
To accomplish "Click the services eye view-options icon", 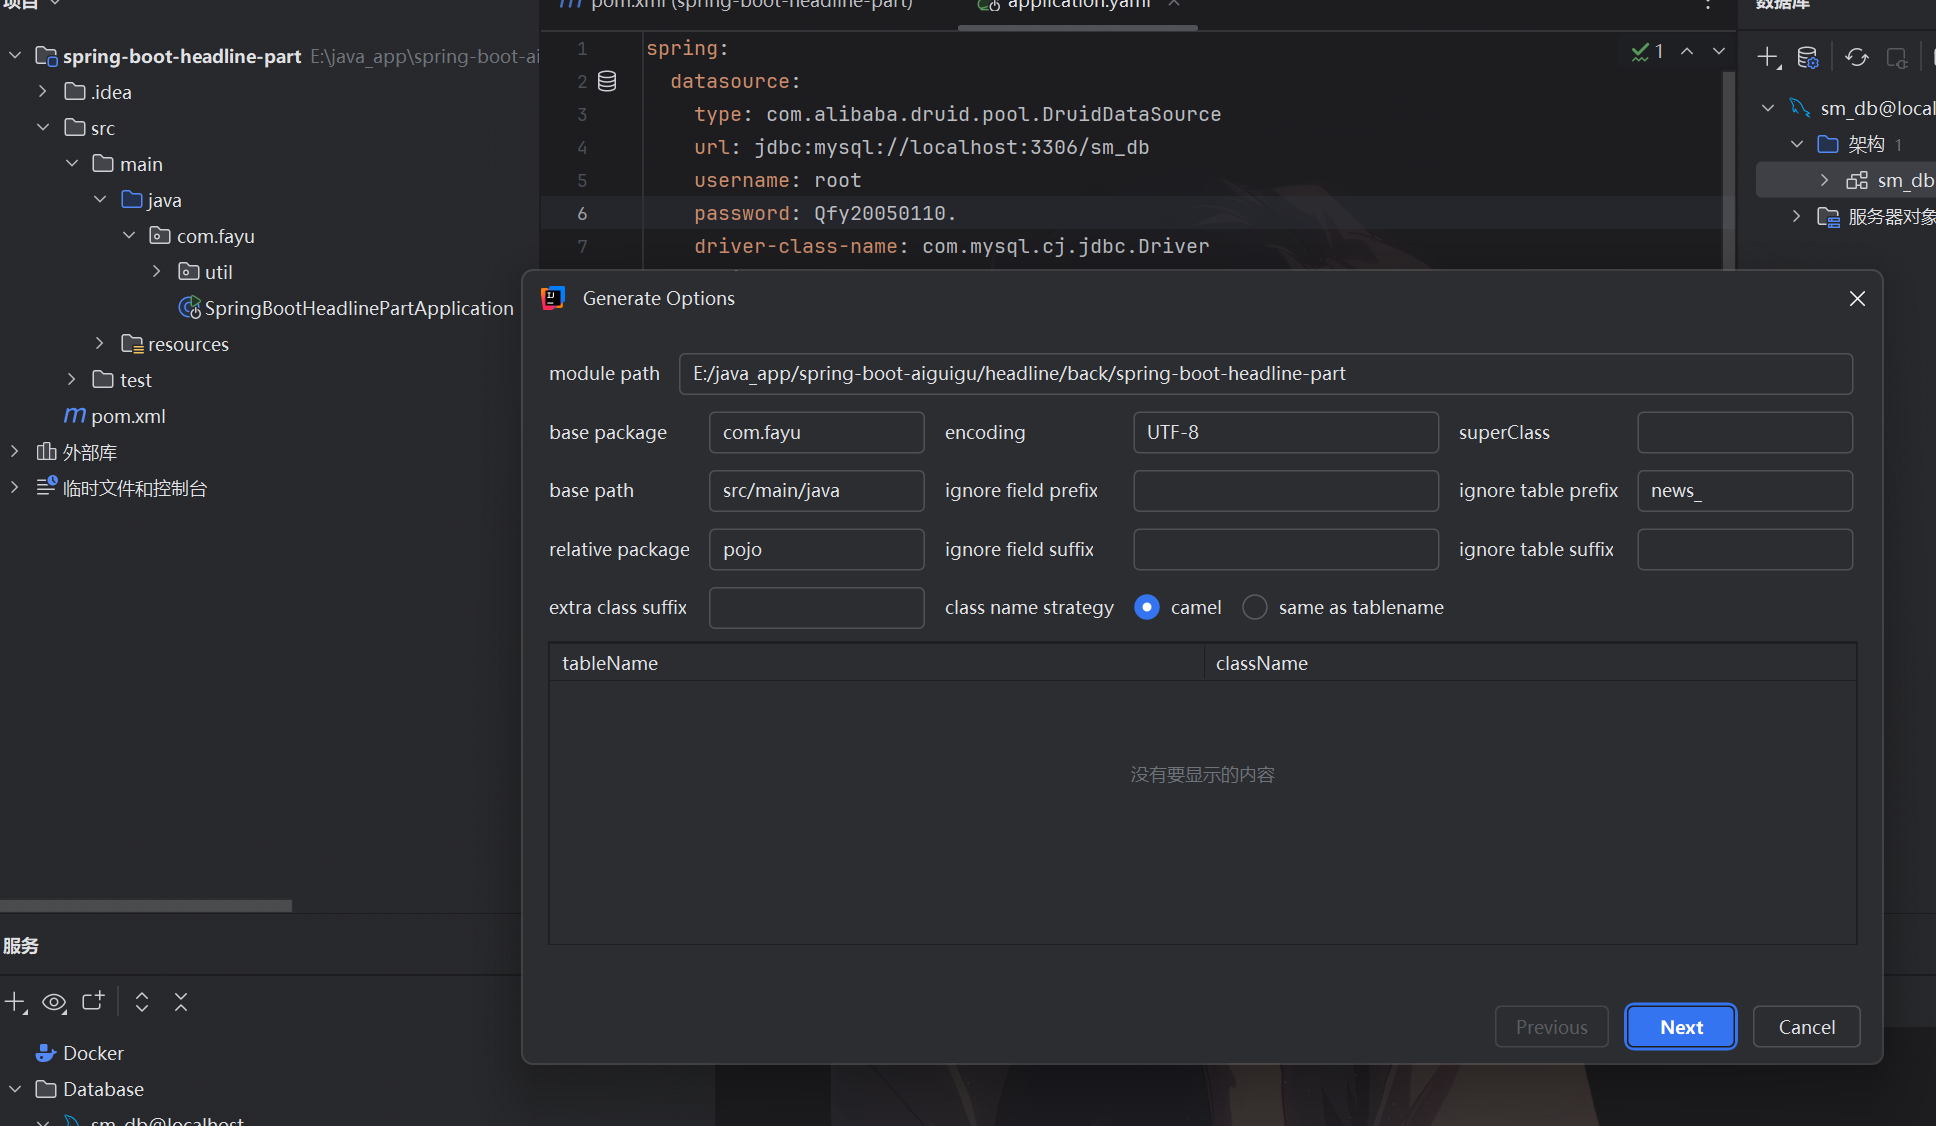I will [x=54, y=1002].
